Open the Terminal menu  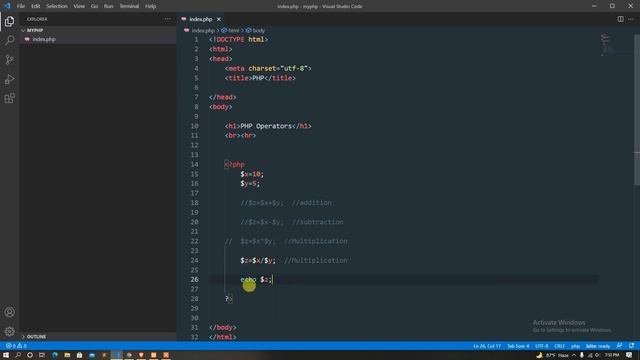click(x=129, y=6)
